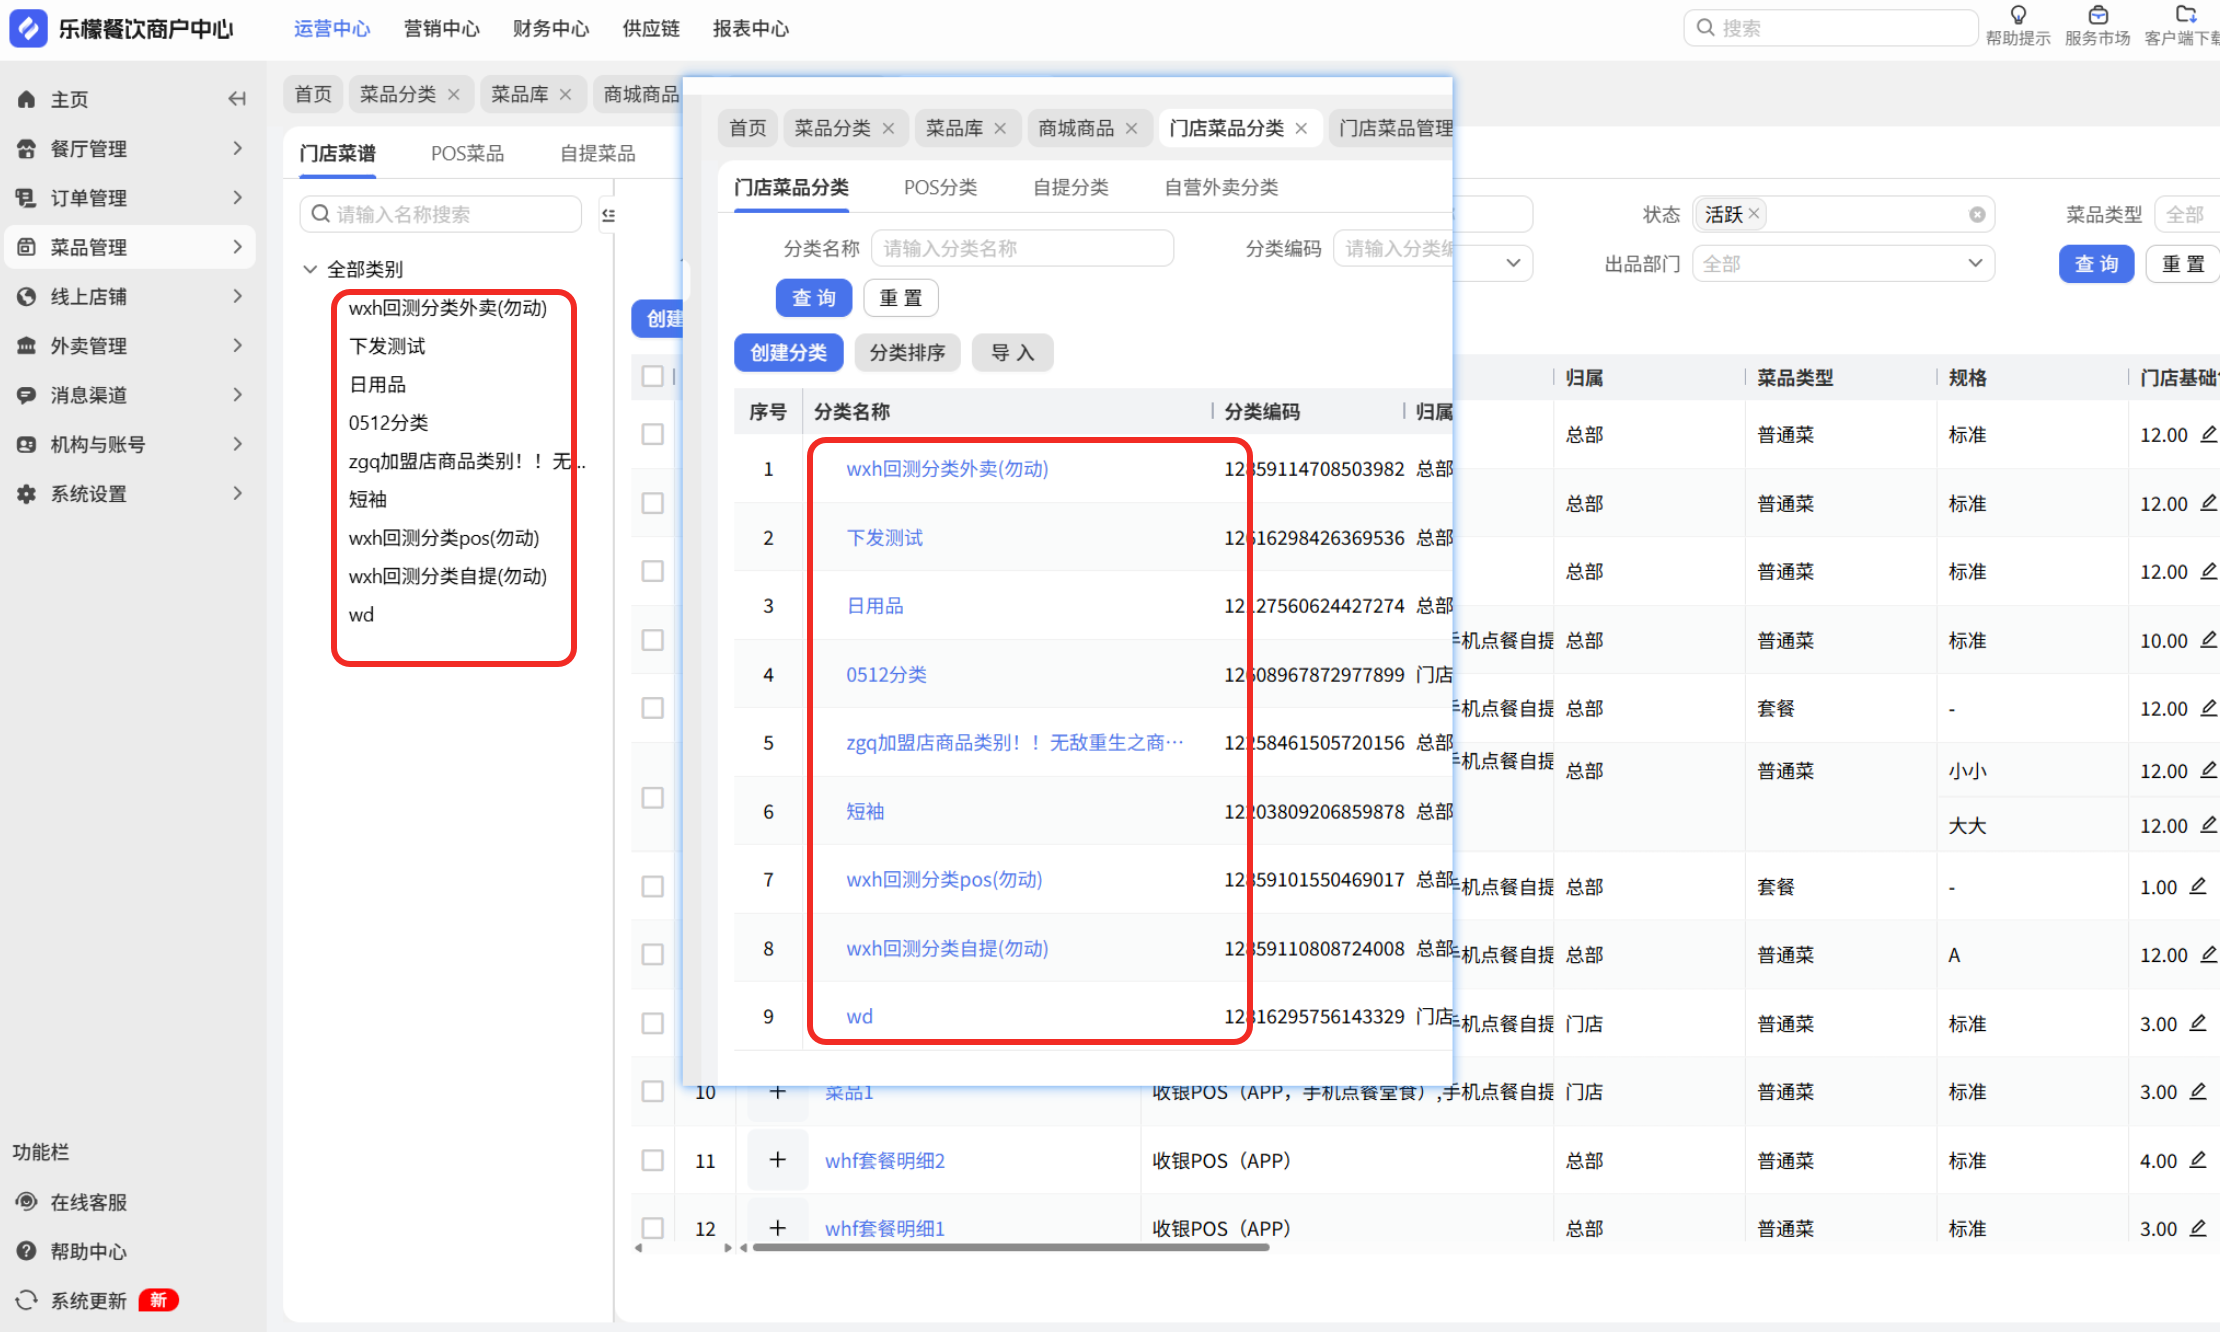Expand 菜品管理 sidebar menu

coord(130,247)
